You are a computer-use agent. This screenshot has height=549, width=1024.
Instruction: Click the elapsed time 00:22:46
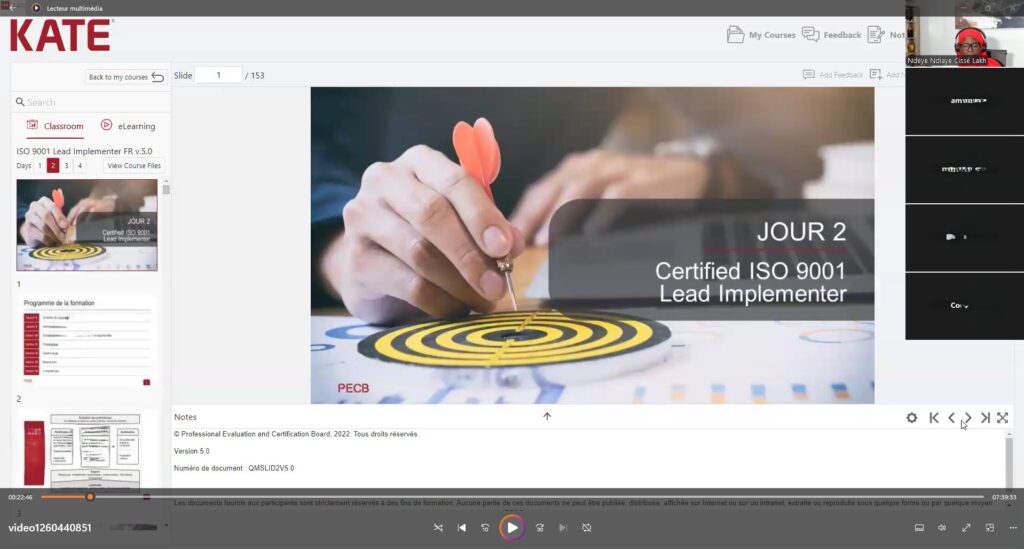tap(20, 497)
